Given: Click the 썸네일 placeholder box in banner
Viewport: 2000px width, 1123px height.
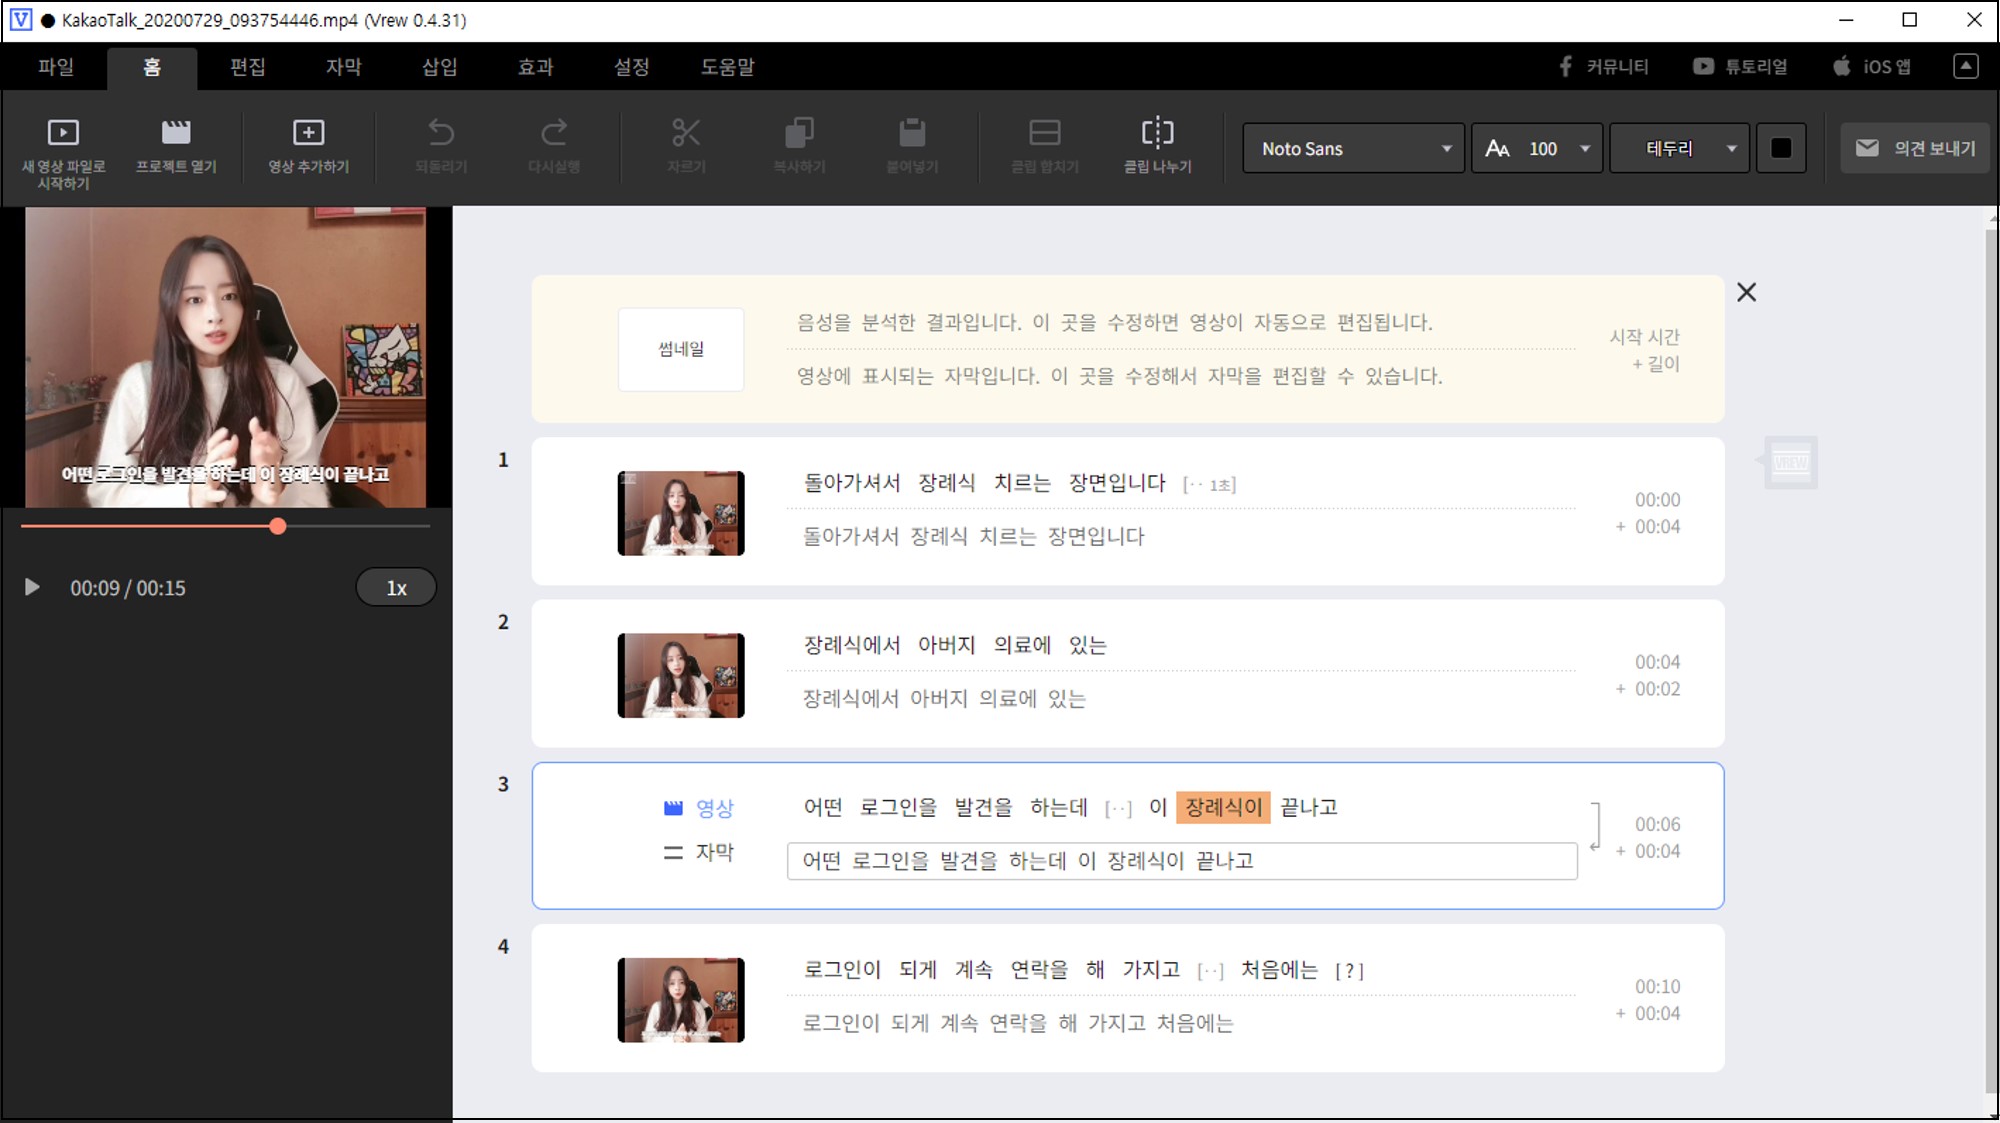Looking at the screenshot, I should click(681, 349).
